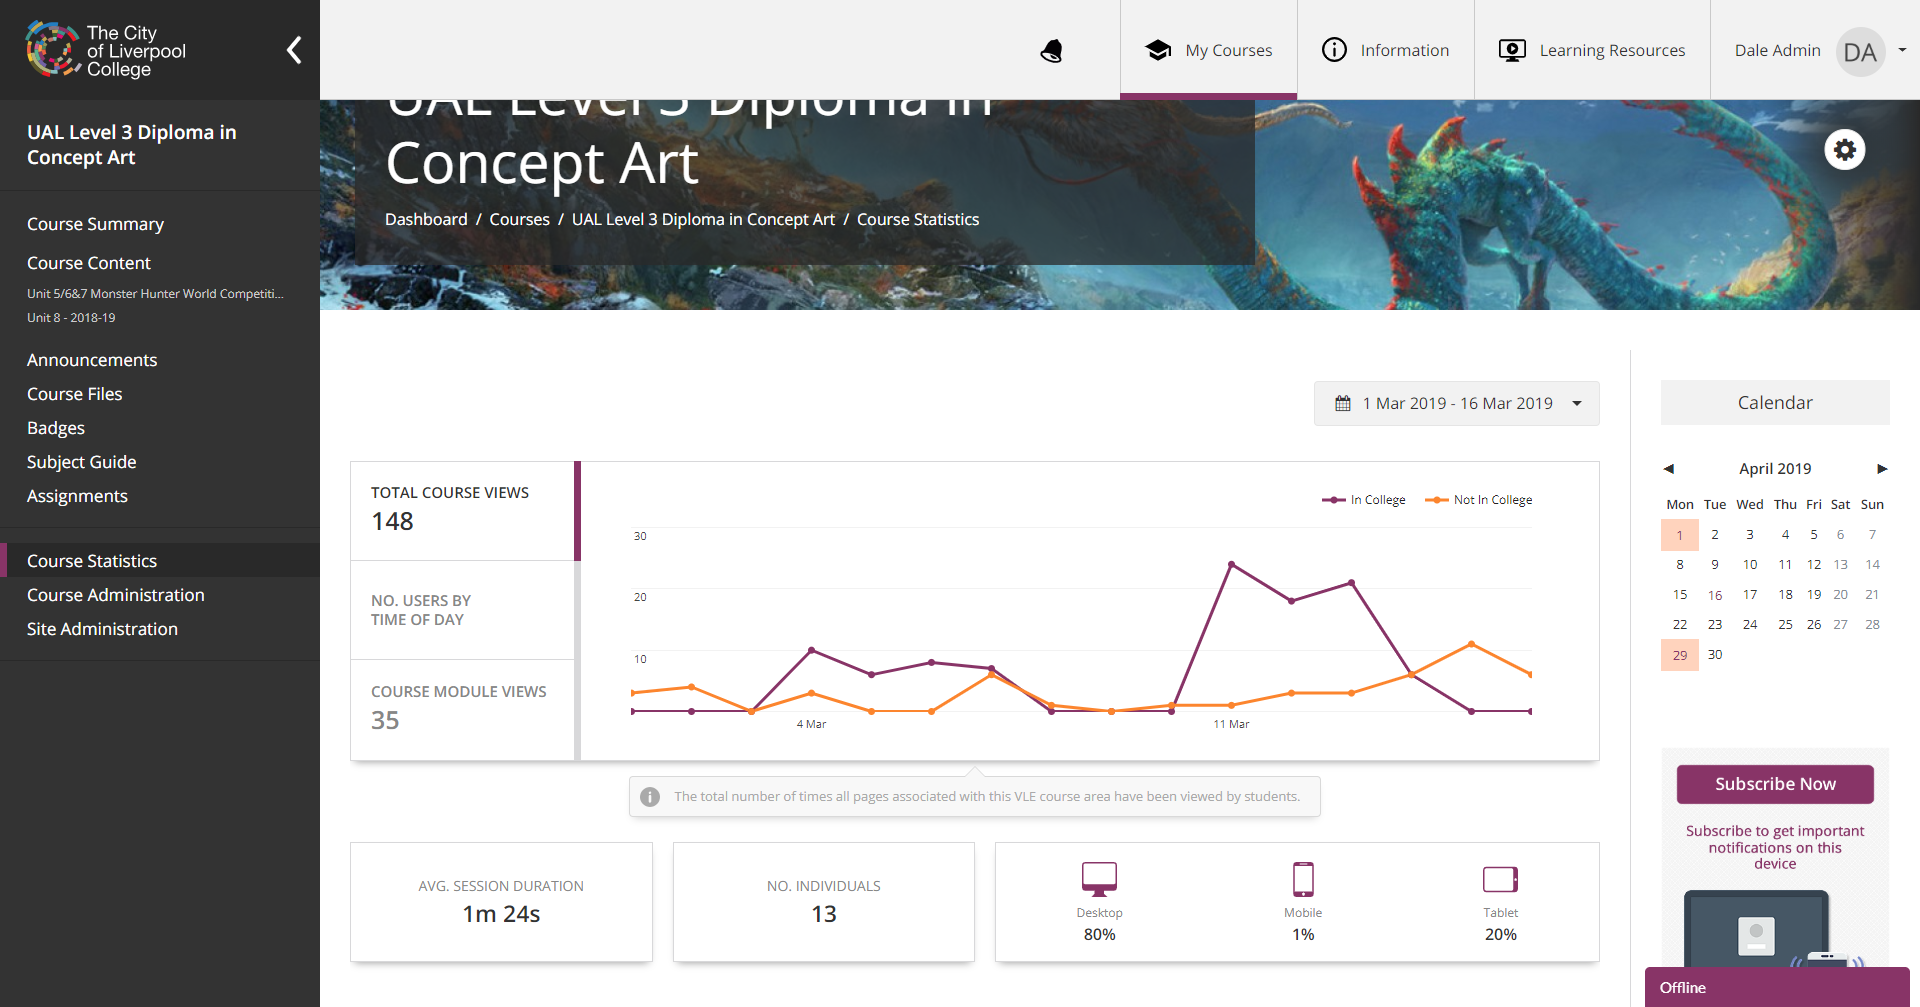Open the notifications bell icon

[x=1051, y=51]
